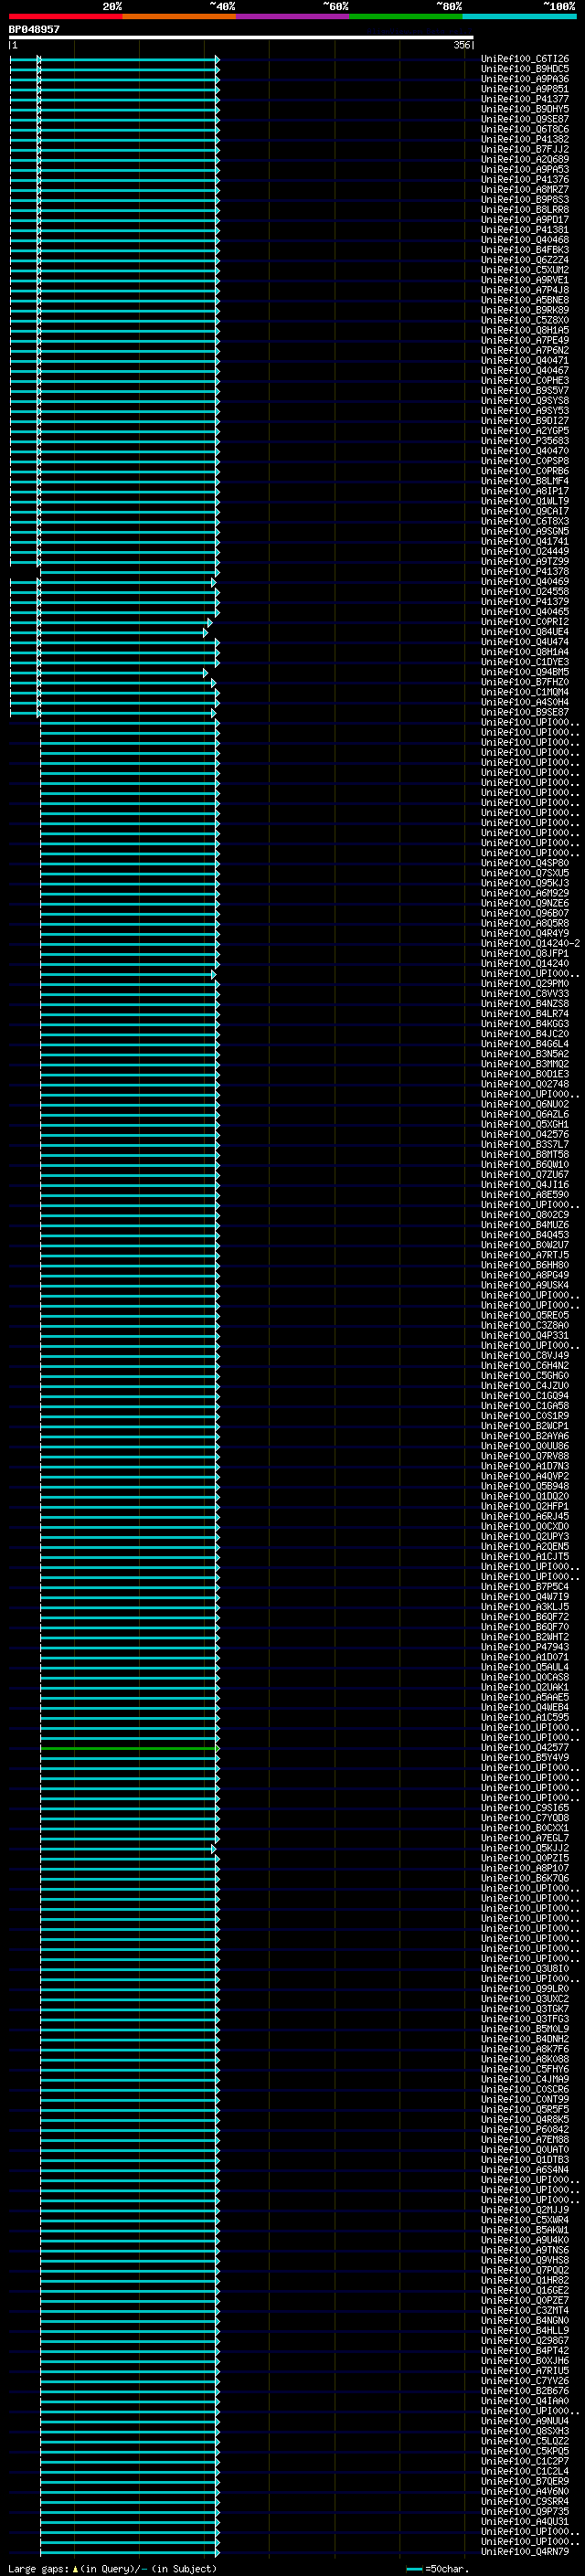The image size is (585, 2576).
Task: Select hit UniRef100_Q99LR0
Action: click(525, 1988)
